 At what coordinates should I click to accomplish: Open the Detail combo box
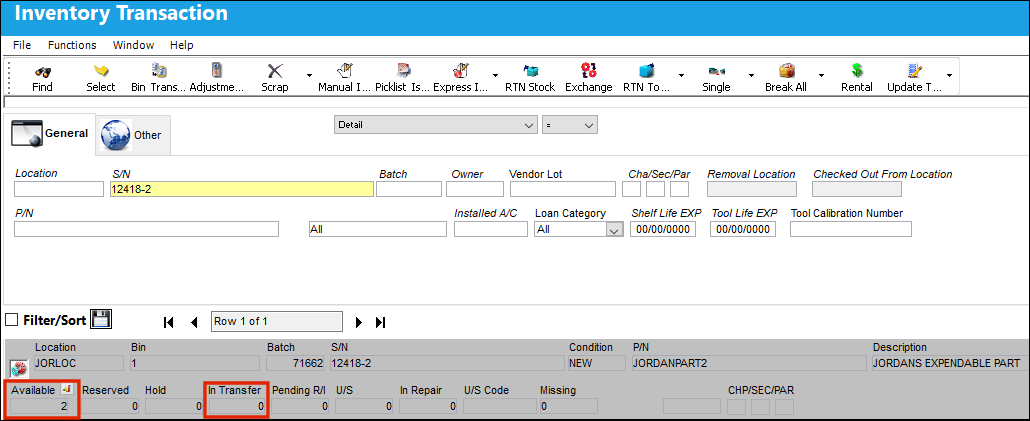(436, 125)
